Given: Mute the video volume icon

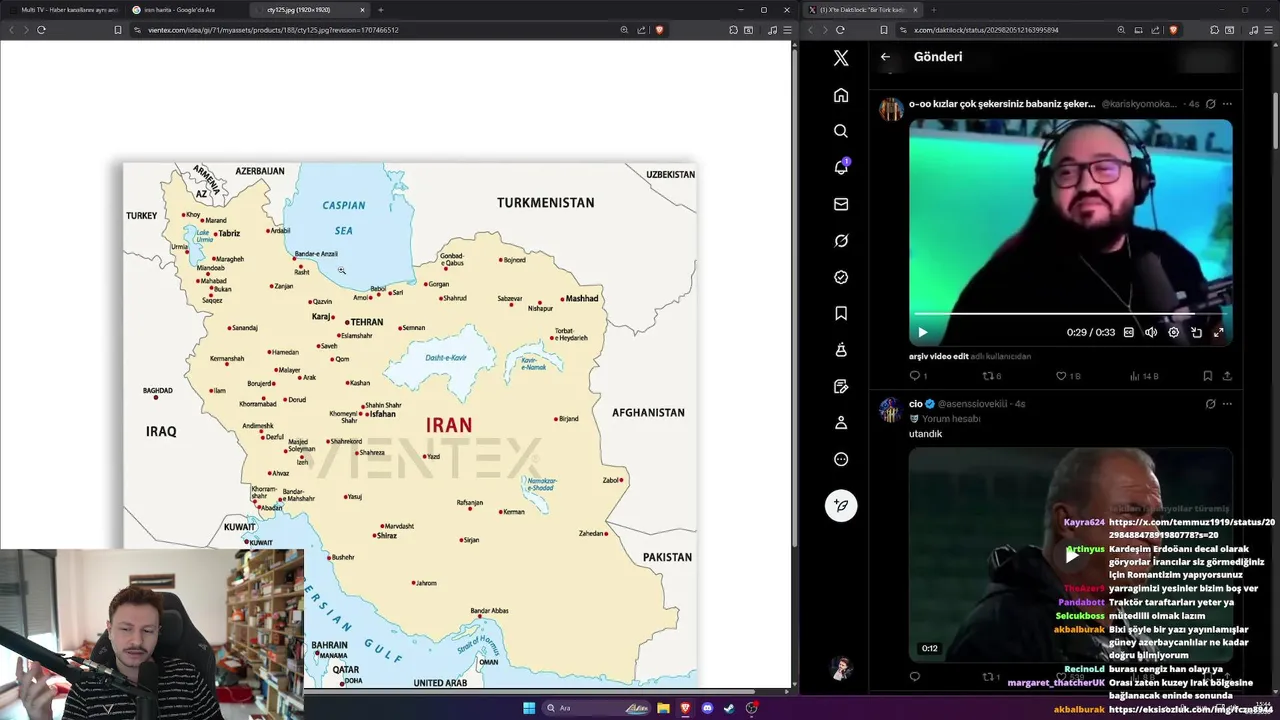Looking at the screenshot, I should point(1151,332).
